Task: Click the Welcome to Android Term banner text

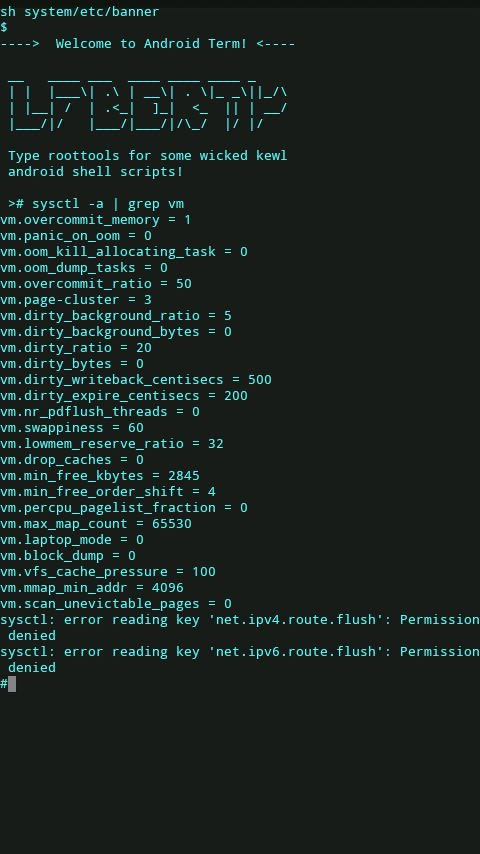Action: click(148, 44)
